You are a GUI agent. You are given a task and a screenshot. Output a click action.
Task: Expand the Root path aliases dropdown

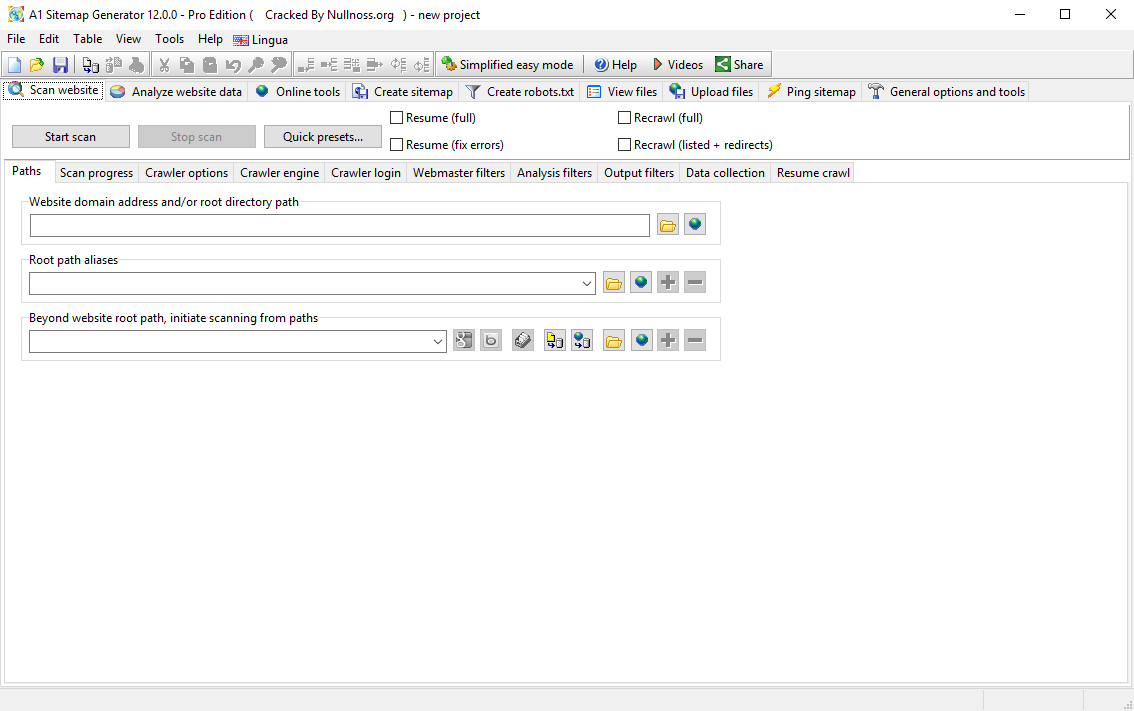(x=587, y=284)
